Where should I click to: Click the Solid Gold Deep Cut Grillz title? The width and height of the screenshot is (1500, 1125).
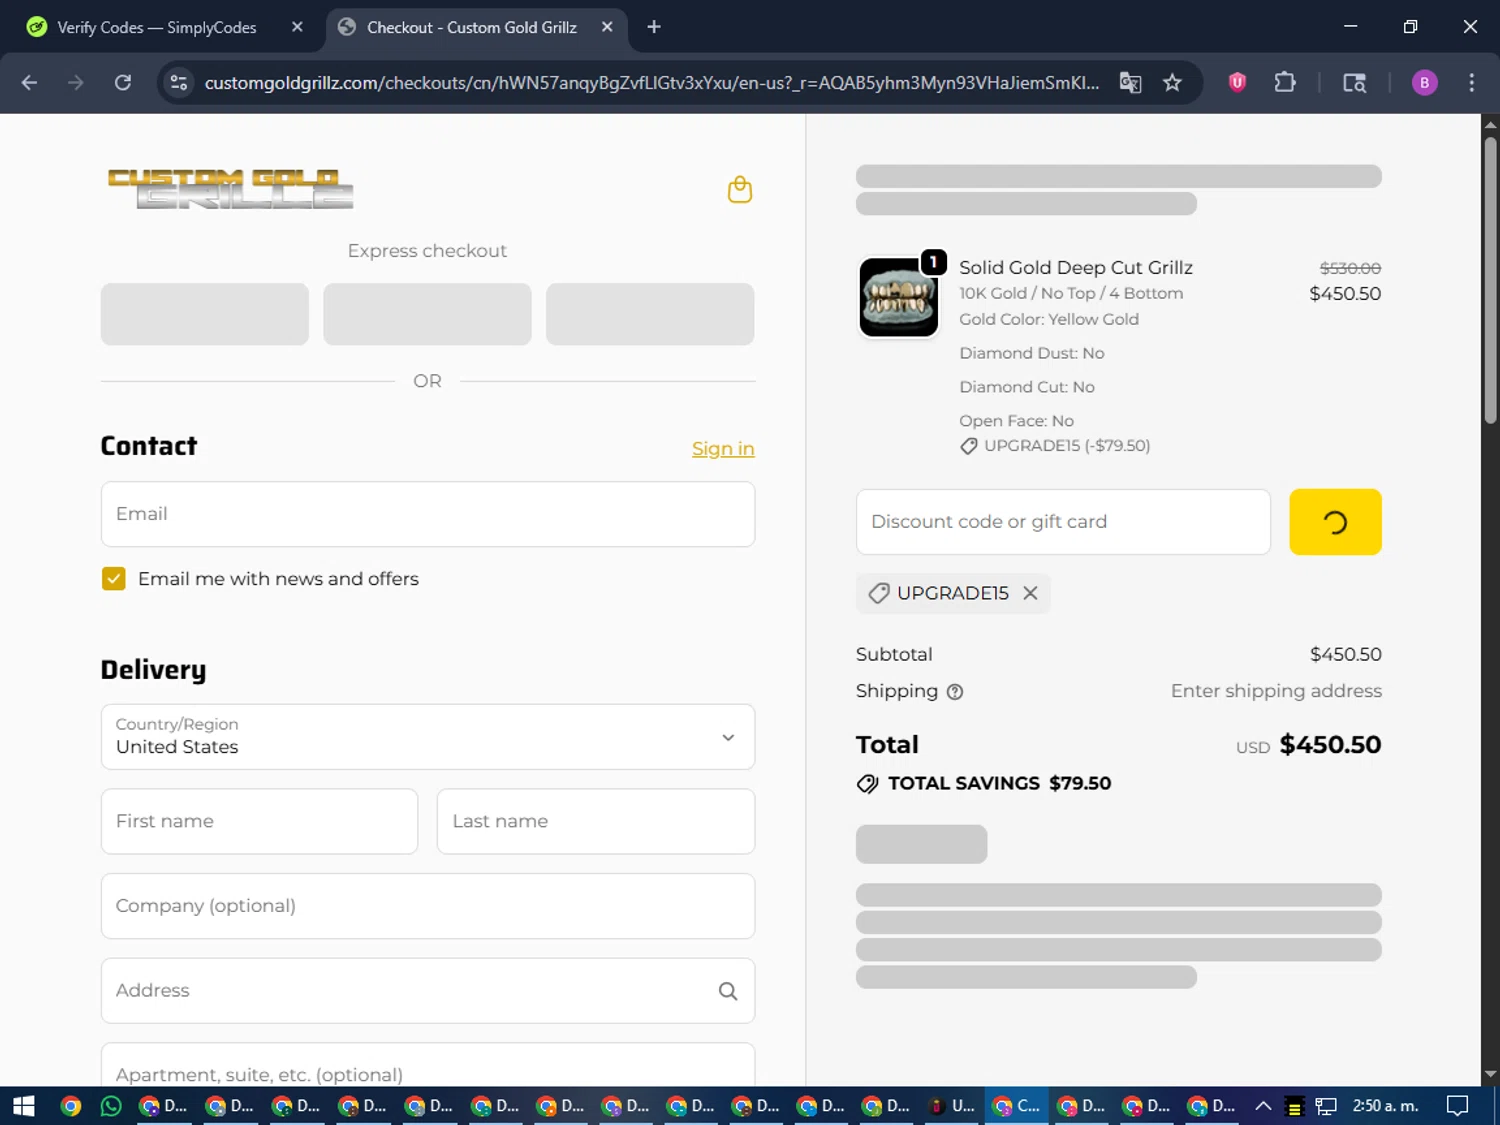tap(1076, 267)
